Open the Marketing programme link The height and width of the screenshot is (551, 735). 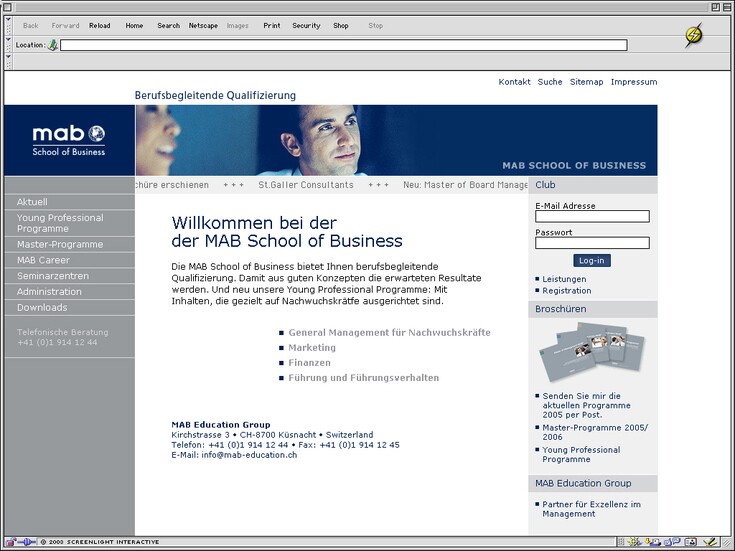[312, 347]
